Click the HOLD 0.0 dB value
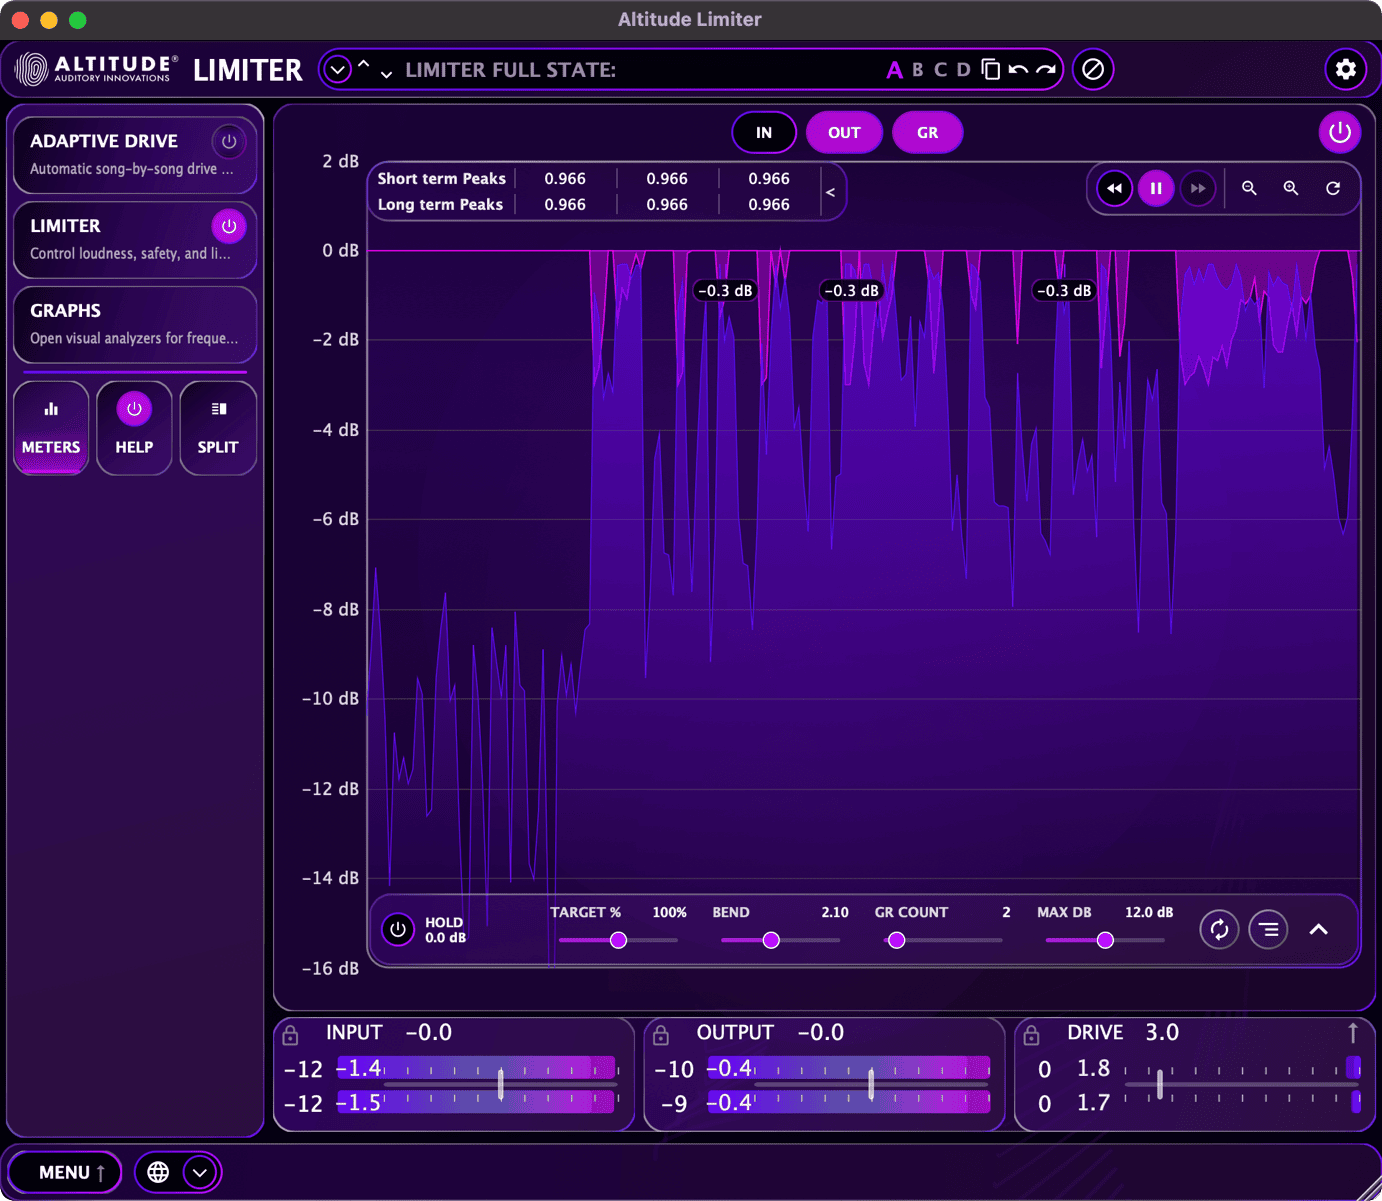 coord(446,938)
